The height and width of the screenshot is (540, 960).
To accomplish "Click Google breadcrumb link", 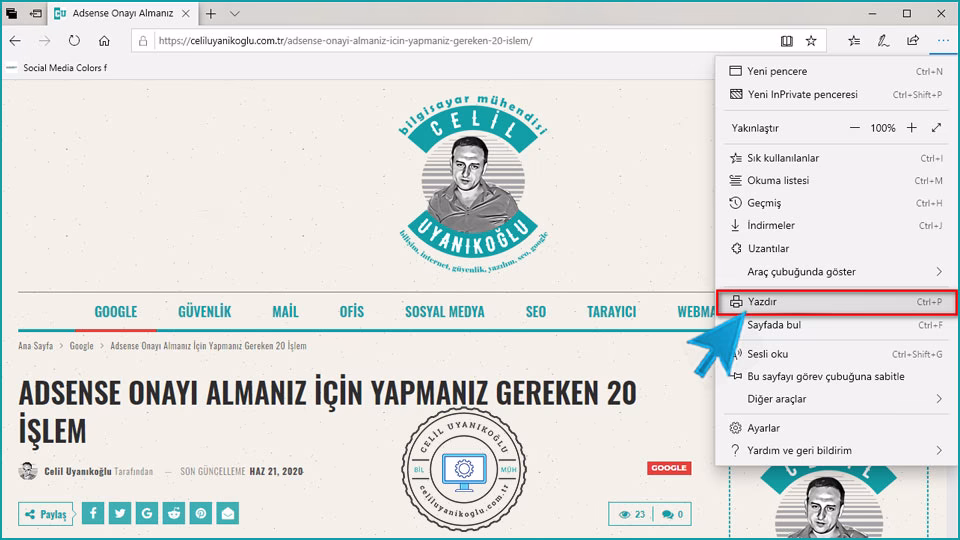I will coord(81,346).
